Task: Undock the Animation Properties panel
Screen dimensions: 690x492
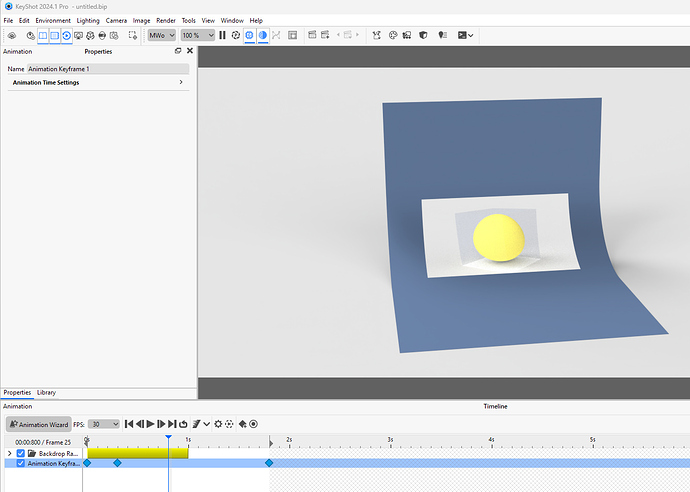Action: point(178,51)
